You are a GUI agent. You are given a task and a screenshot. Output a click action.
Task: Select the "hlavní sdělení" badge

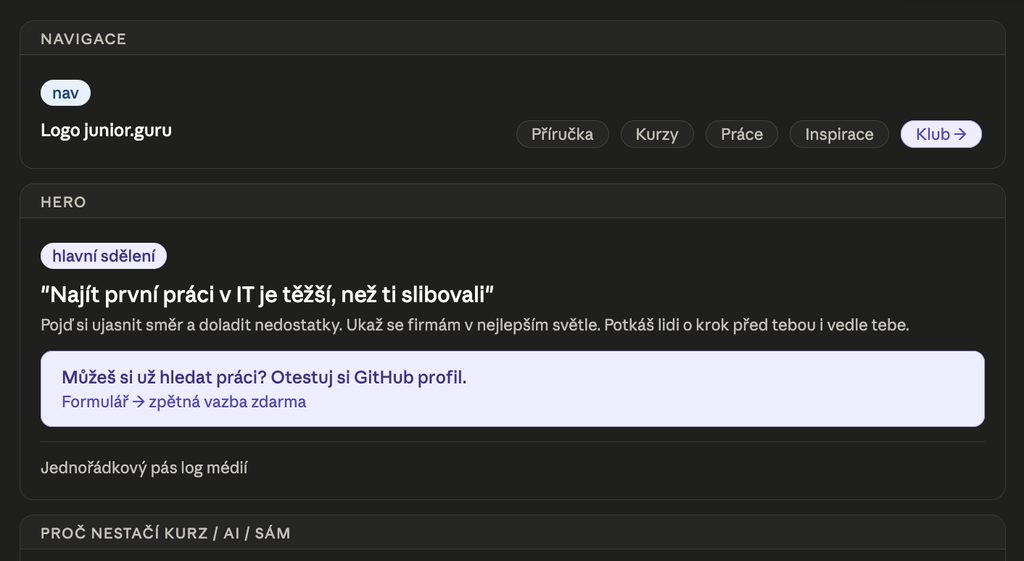pos(103,256)
